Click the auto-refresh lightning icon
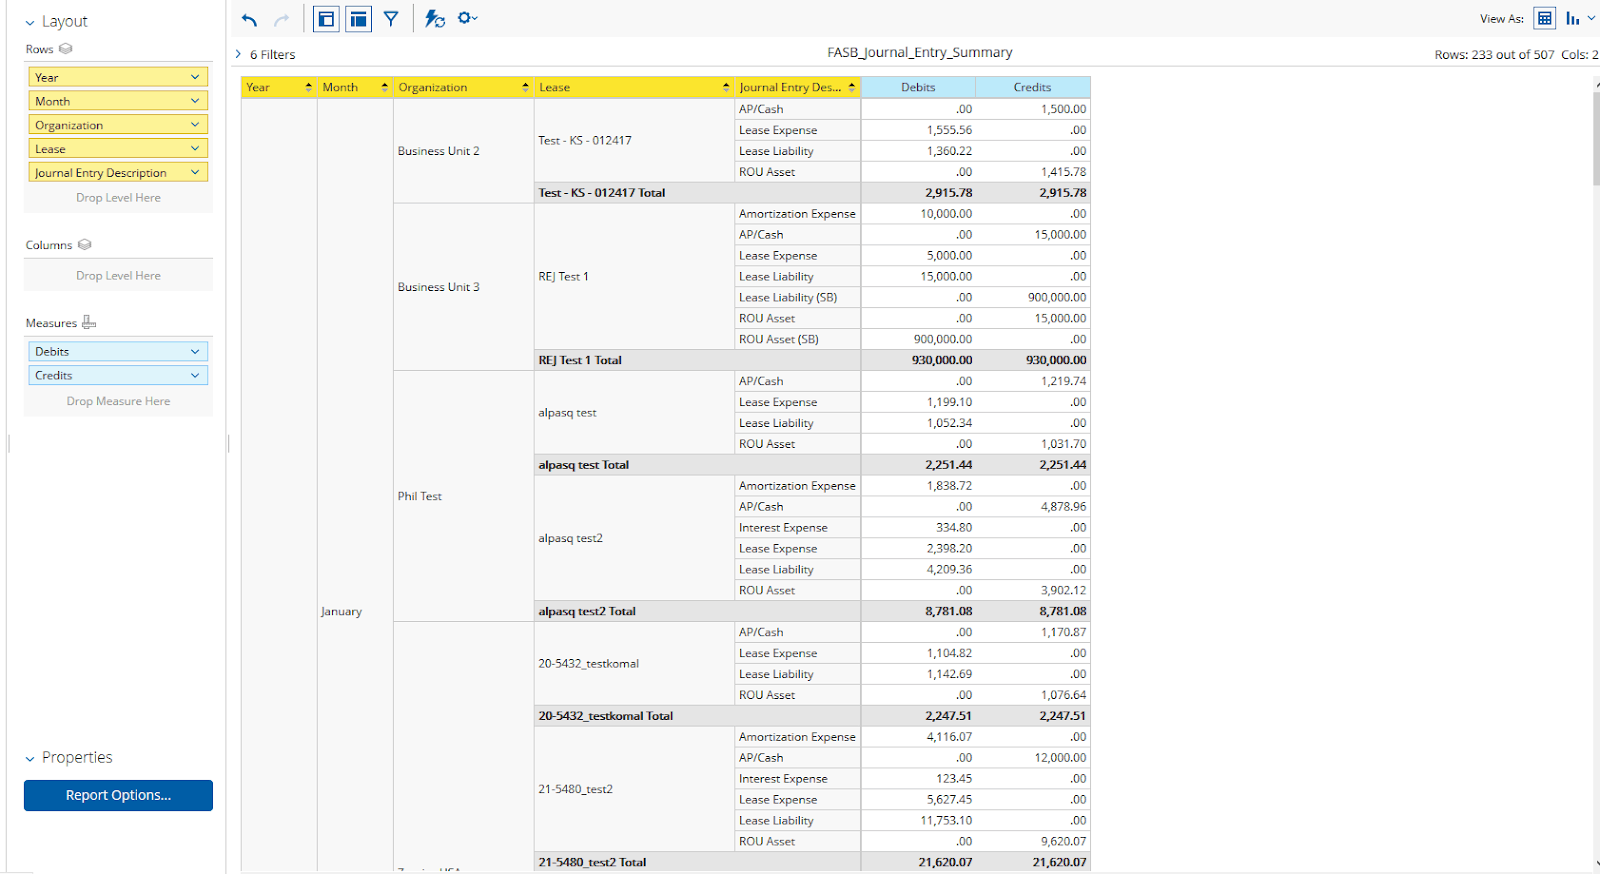The height and width of the screenshot is (874, 1600). click(434, 19)
